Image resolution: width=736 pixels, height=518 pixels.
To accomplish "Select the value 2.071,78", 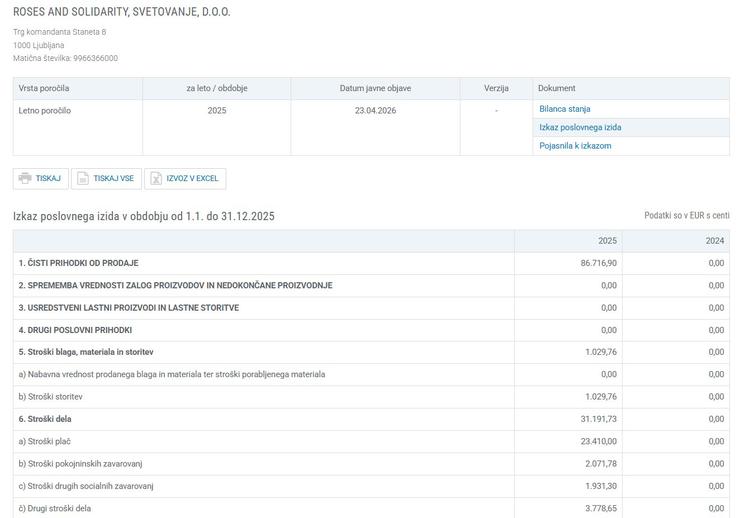I will coord(601,464).
